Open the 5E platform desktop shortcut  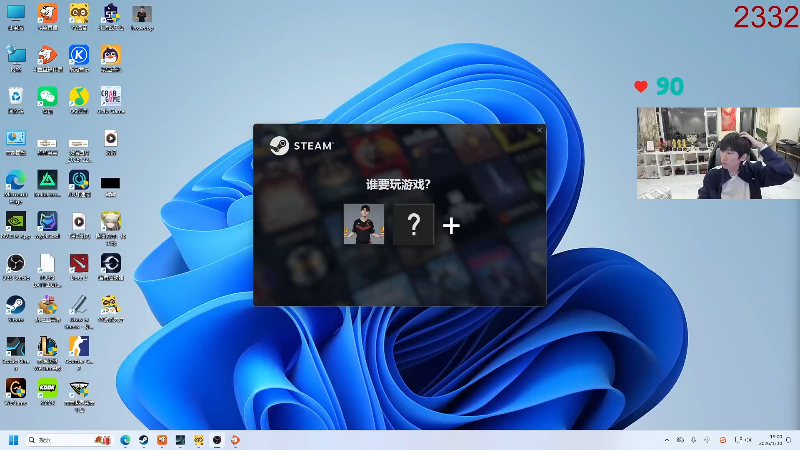pos(111,17)
